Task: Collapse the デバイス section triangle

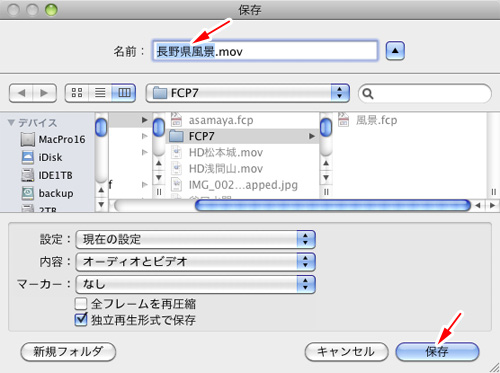Action: click(11, 123)
